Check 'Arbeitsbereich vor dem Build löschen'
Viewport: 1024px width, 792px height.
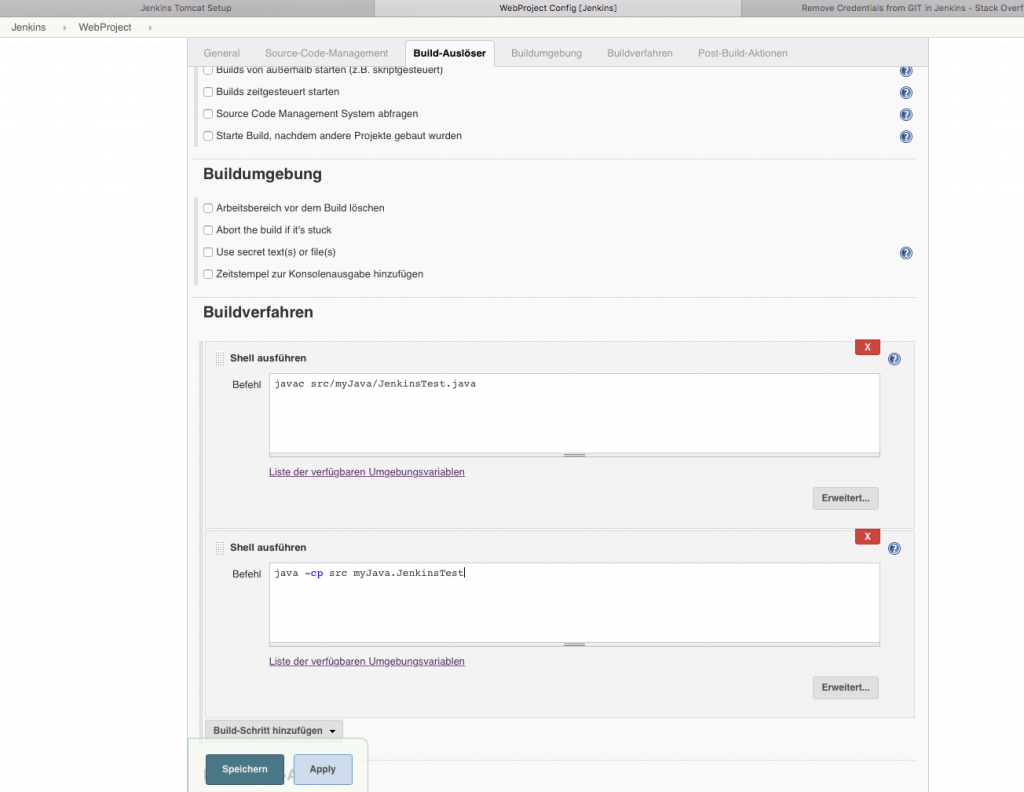click(x=208, y=208)
